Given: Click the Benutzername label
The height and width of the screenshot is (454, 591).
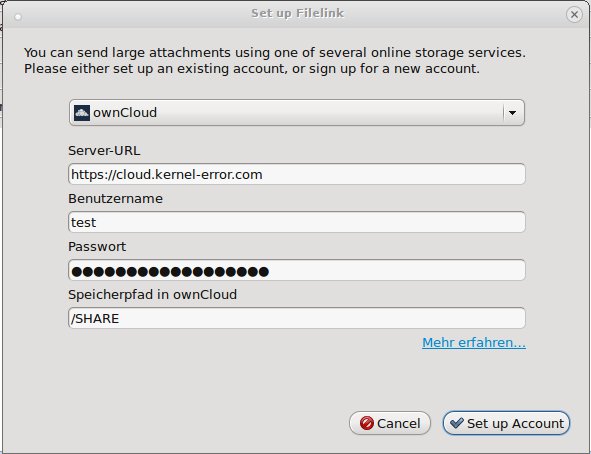Looking at the screenshot, I should (x=115, y=199).
